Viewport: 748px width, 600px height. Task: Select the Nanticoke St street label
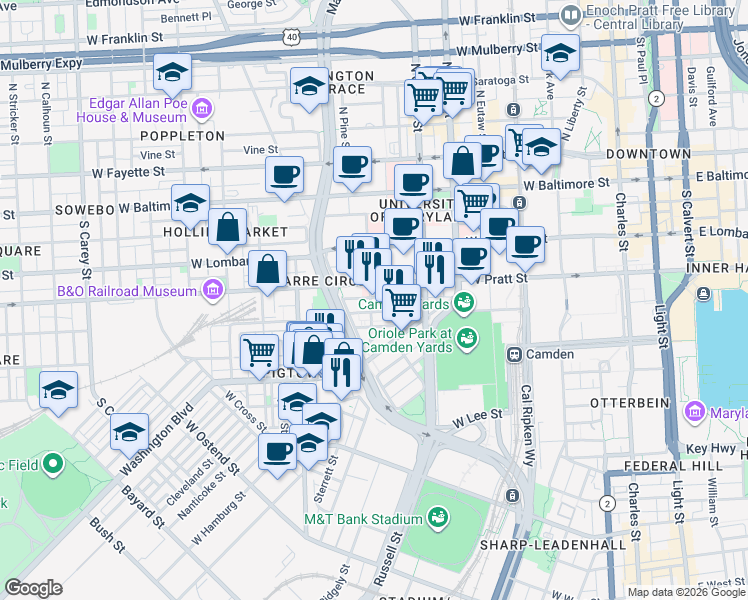pos(201,496)
